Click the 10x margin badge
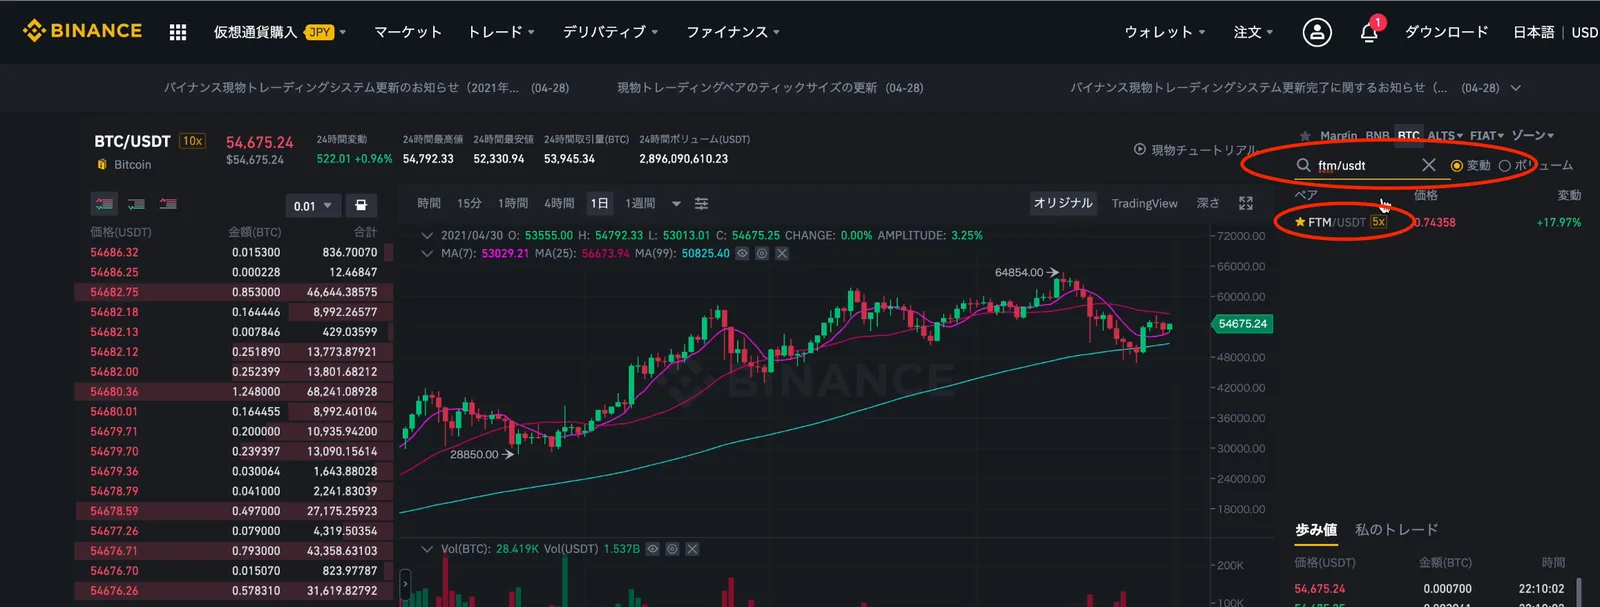1600x607 pixels. (192, 141)
